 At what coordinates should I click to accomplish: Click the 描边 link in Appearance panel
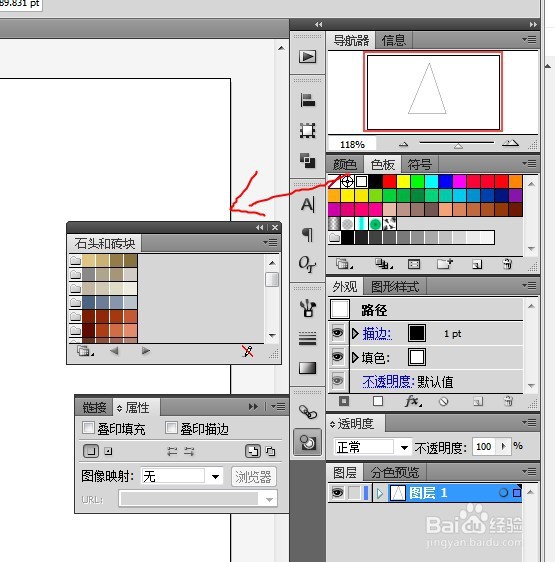tap(377, 334)
